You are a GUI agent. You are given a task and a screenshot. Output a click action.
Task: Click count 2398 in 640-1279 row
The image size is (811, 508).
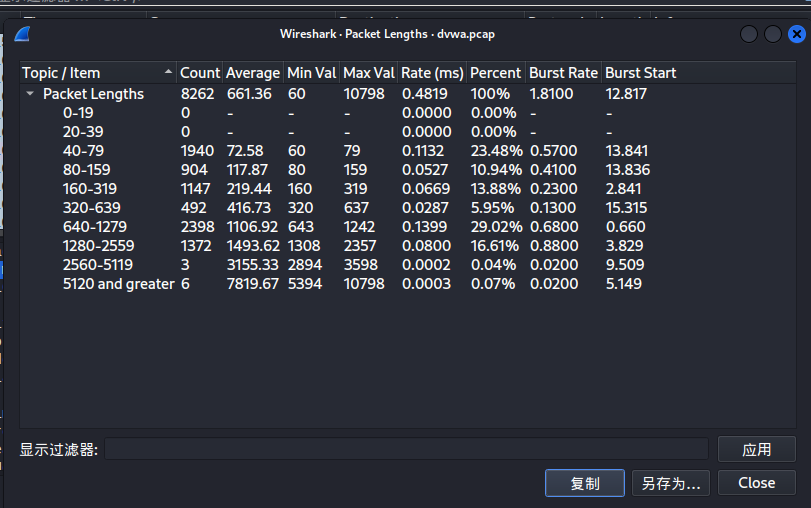(x=197, y=227)
